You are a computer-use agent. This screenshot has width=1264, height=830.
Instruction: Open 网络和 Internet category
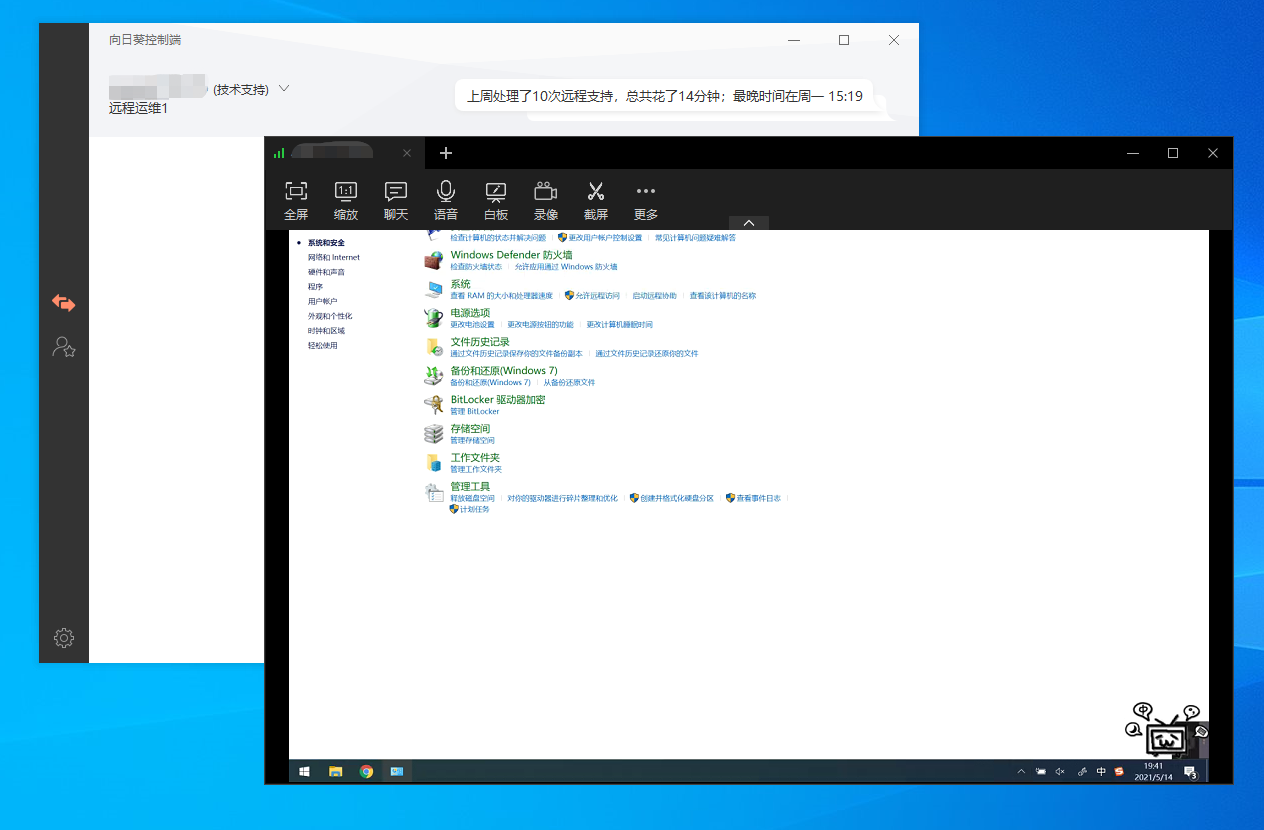coord(334,257)
